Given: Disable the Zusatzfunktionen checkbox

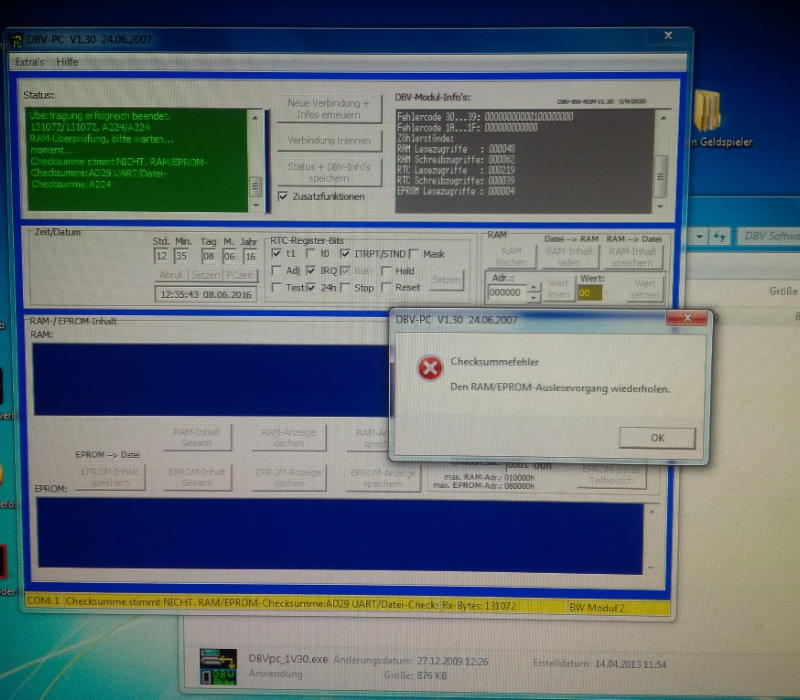Looking at the screenshot, I should pyautogui.click(x=284, y=197).
